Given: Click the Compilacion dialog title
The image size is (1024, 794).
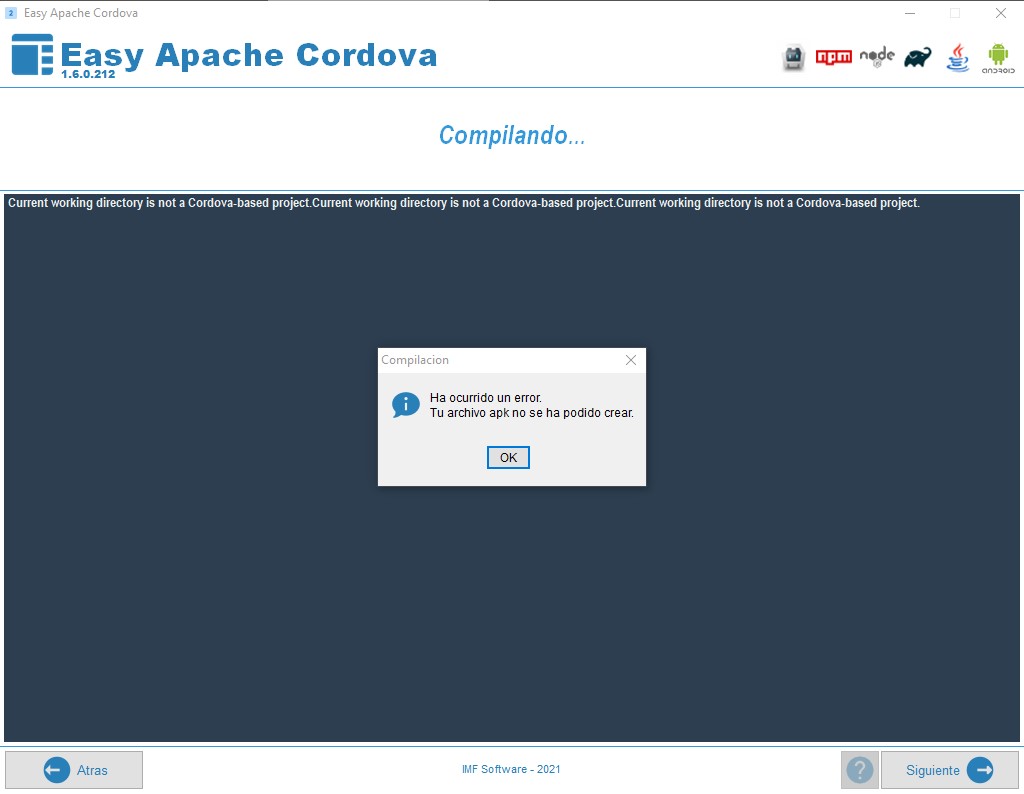Looking at the screenshot, I should 415,360.
